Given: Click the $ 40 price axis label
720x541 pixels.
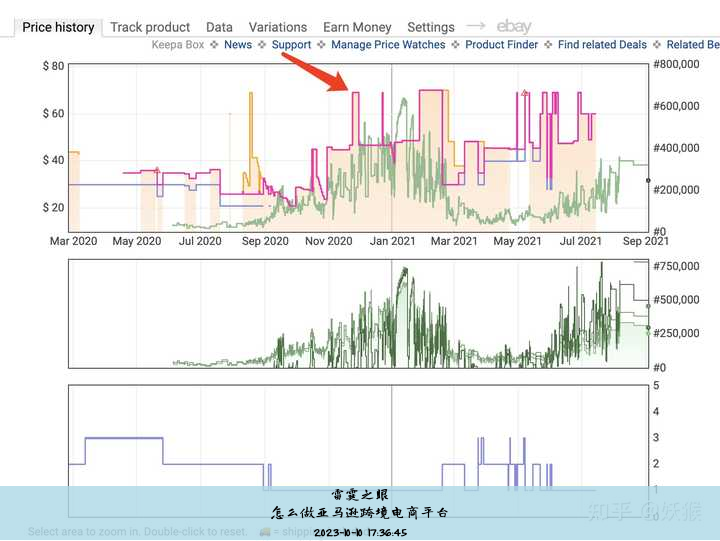Looking at the screenshot, I should (x=53, y=160).
